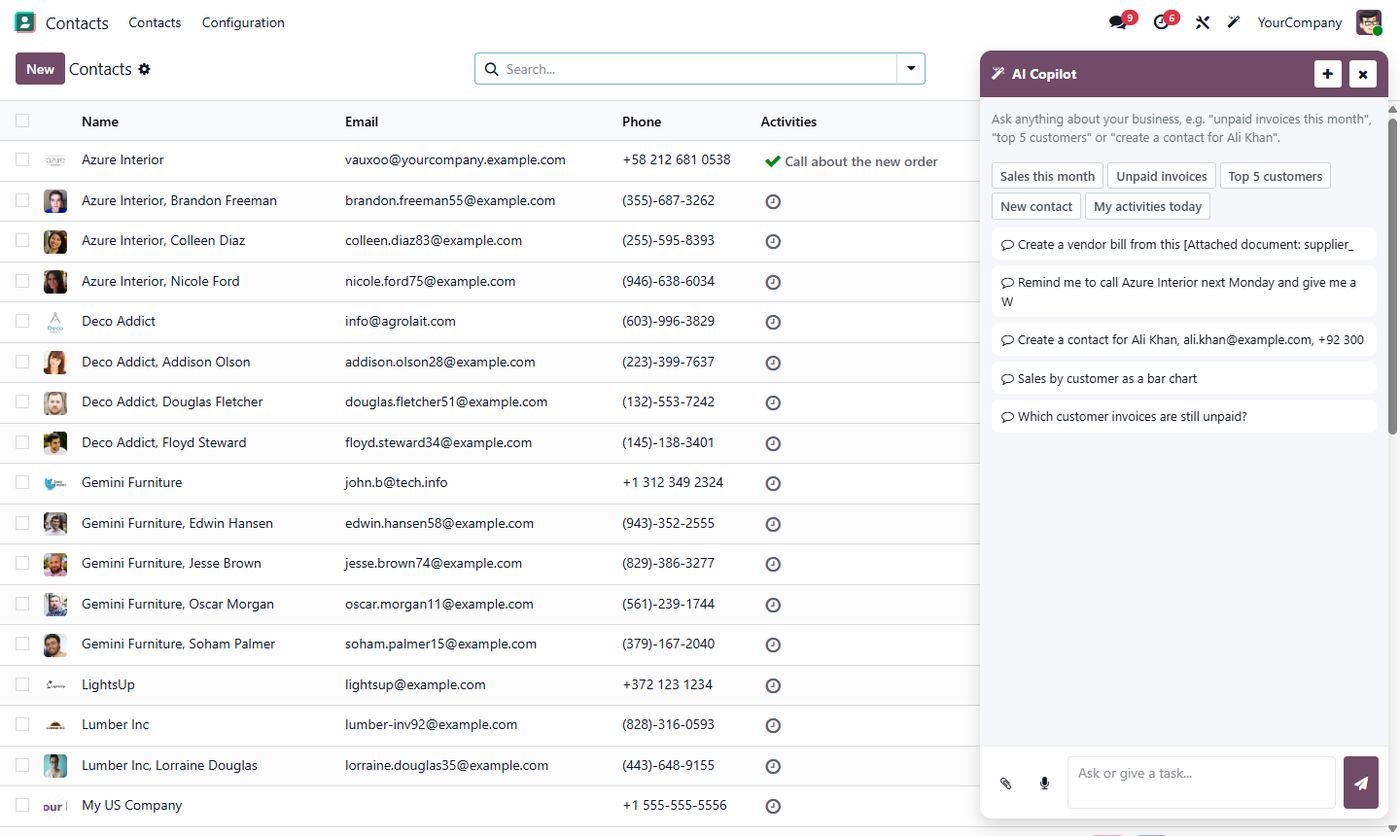Sort by the Name column header
Screen dimensions: 1400x836
click(x=100, y=121)
